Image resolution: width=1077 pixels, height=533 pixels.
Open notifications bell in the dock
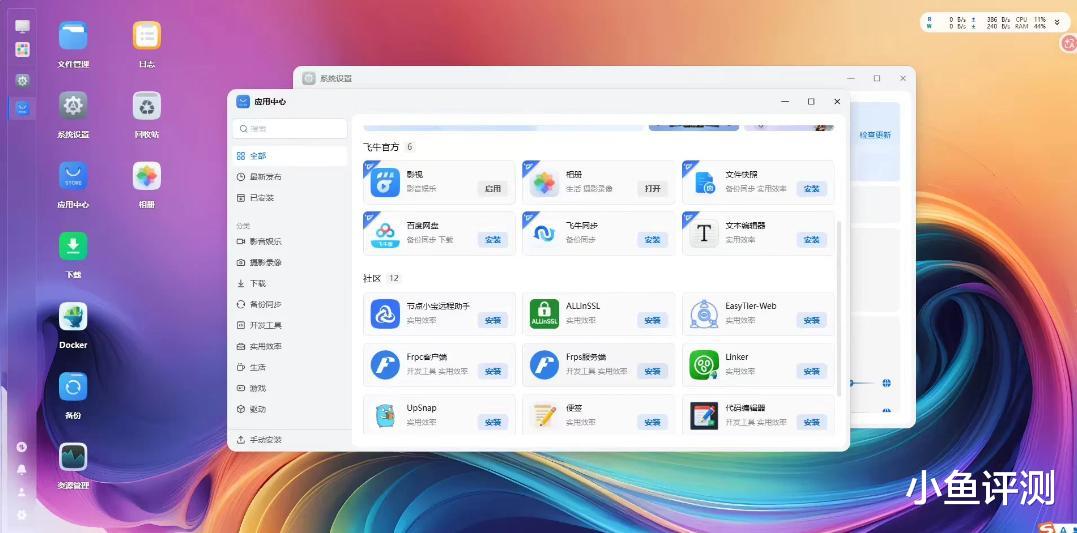[22, 470]
